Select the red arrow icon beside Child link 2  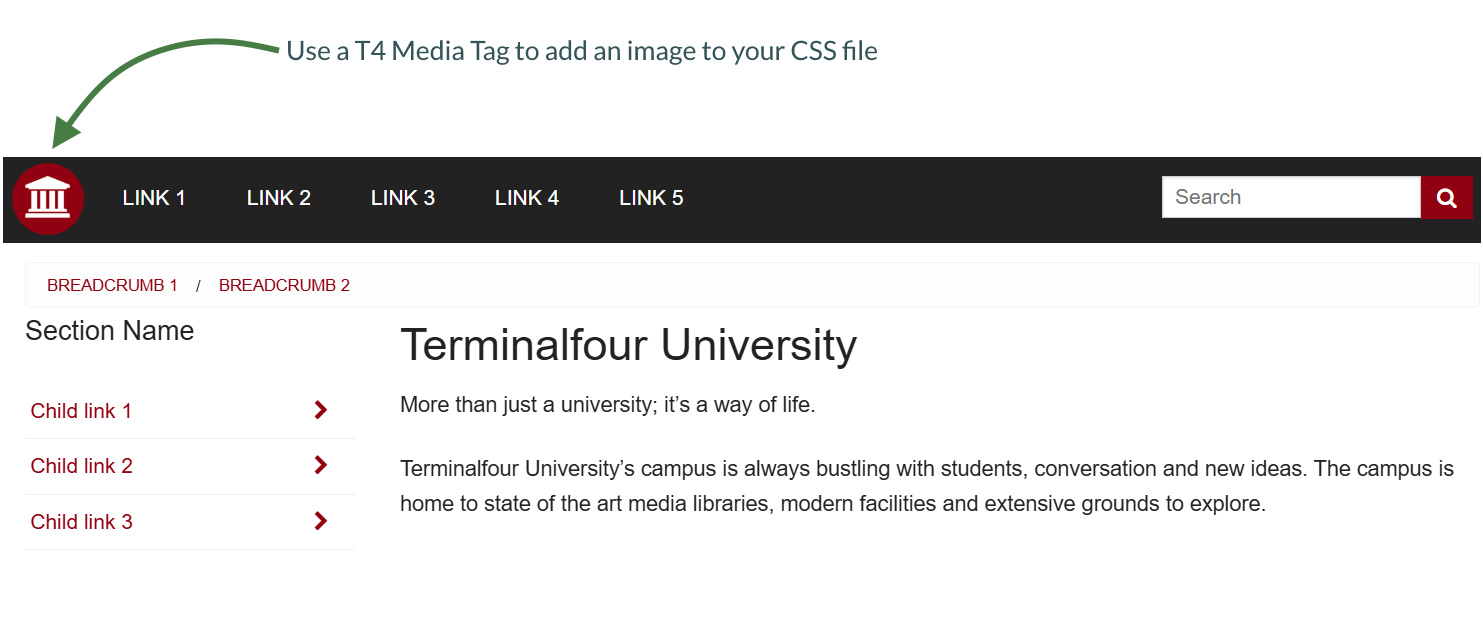click(320, 465)
